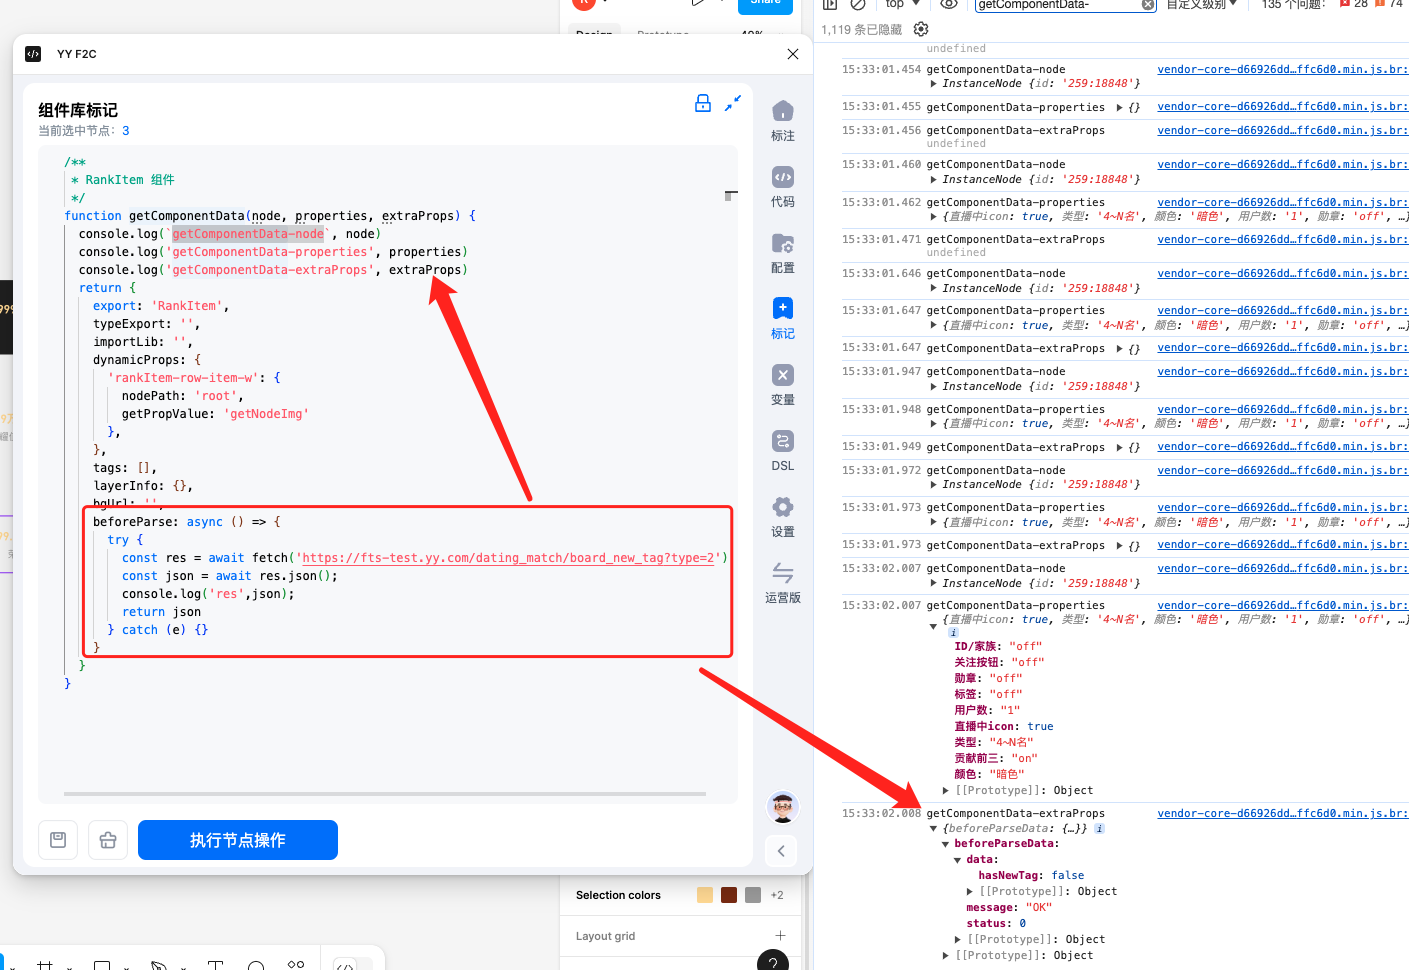The height and width of the screenshot is (970, 1409).
Task: Open the DSL panel icon
Action: pos(783,442)
